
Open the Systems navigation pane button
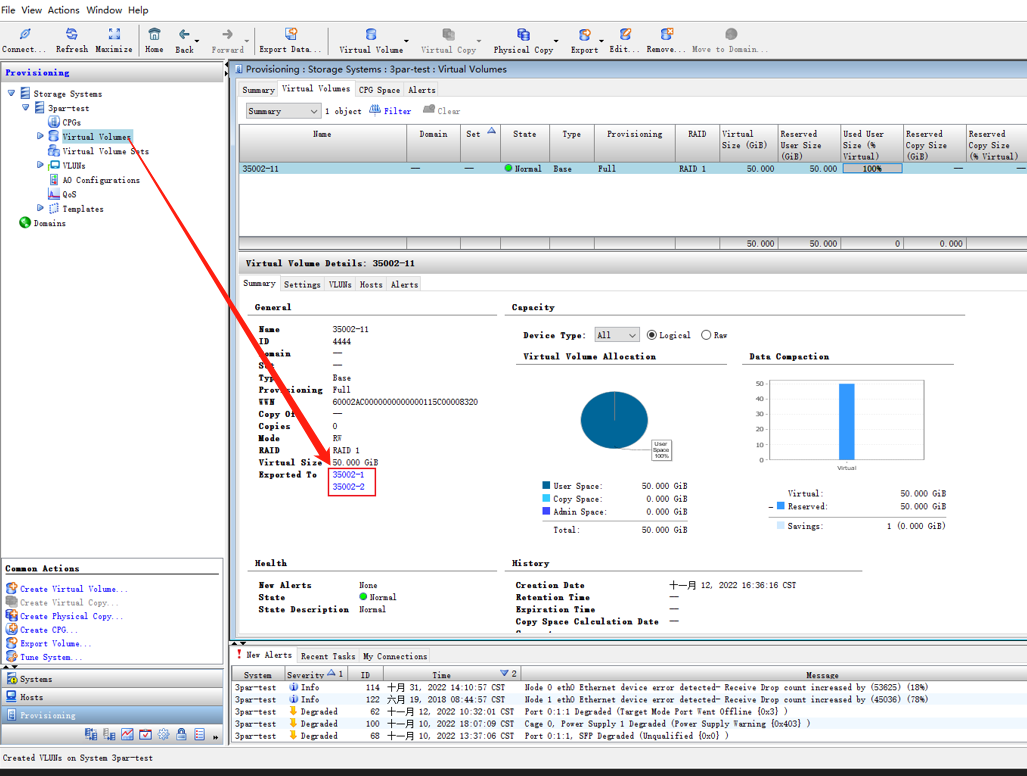coord(113,678)
